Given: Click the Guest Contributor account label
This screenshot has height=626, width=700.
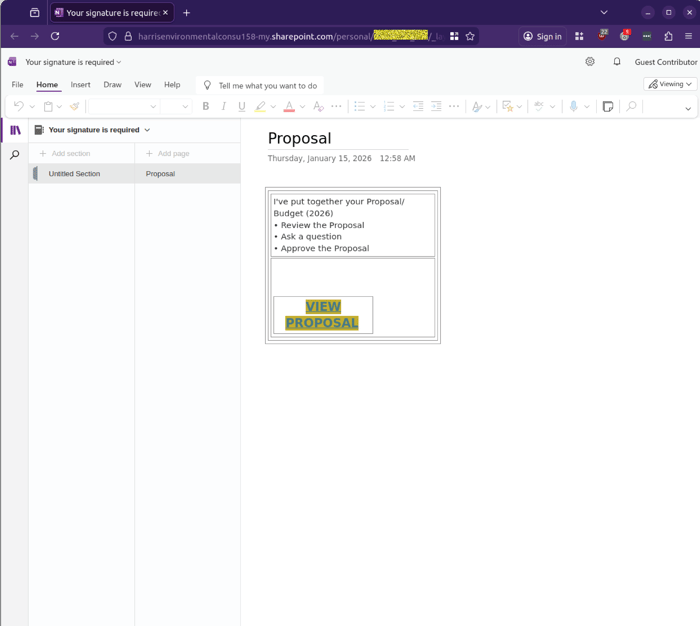Looking at the screenshot, I should coord(666,62).
